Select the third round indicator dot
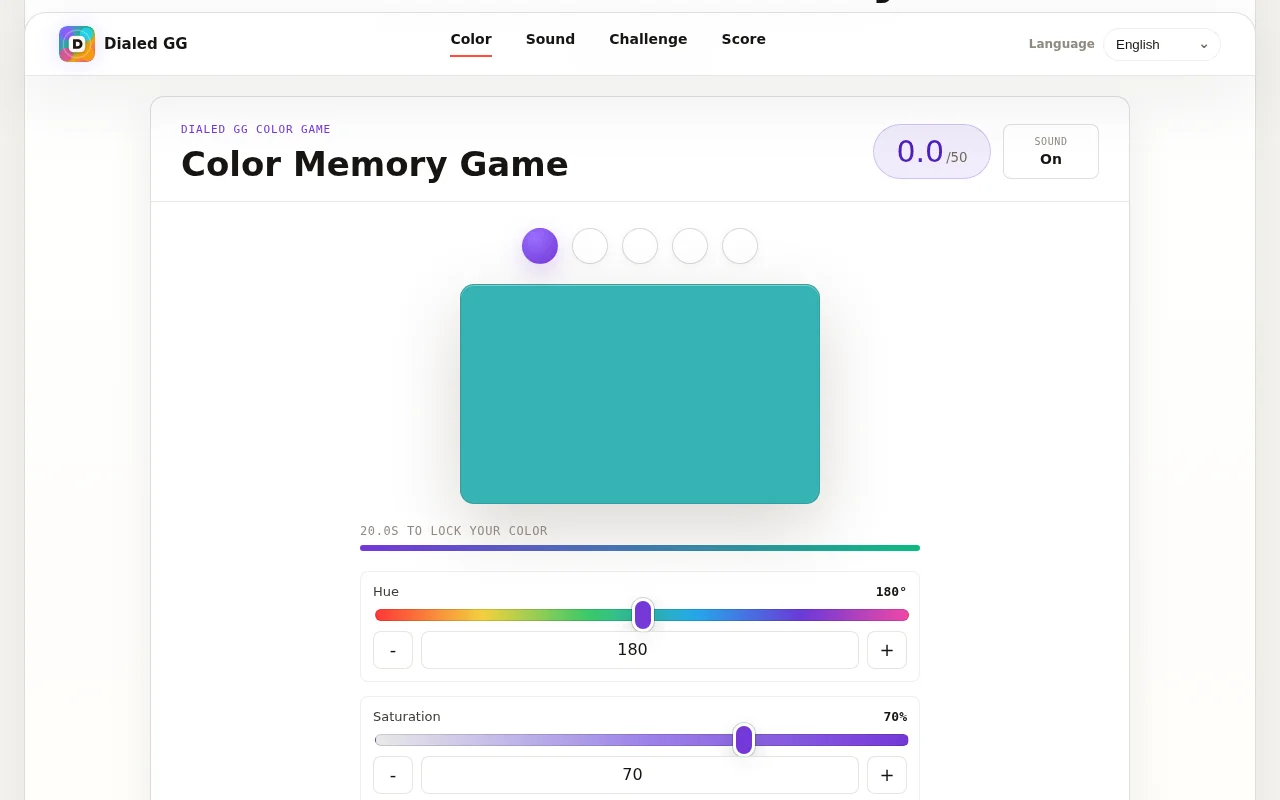Image resolution: width=1280 pixels, height=800 pixels. [x=640, y=246]
